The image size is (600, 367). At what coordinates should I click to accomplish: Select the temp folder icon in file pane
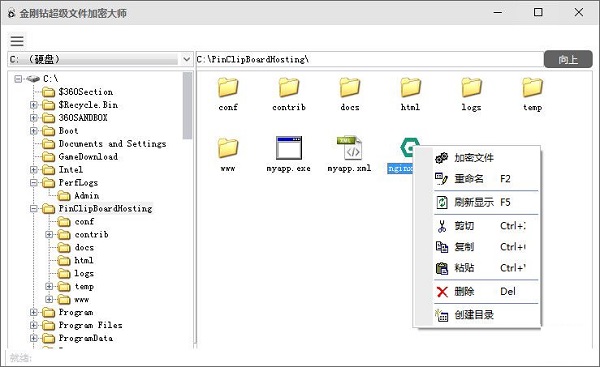tap(532, 88)
